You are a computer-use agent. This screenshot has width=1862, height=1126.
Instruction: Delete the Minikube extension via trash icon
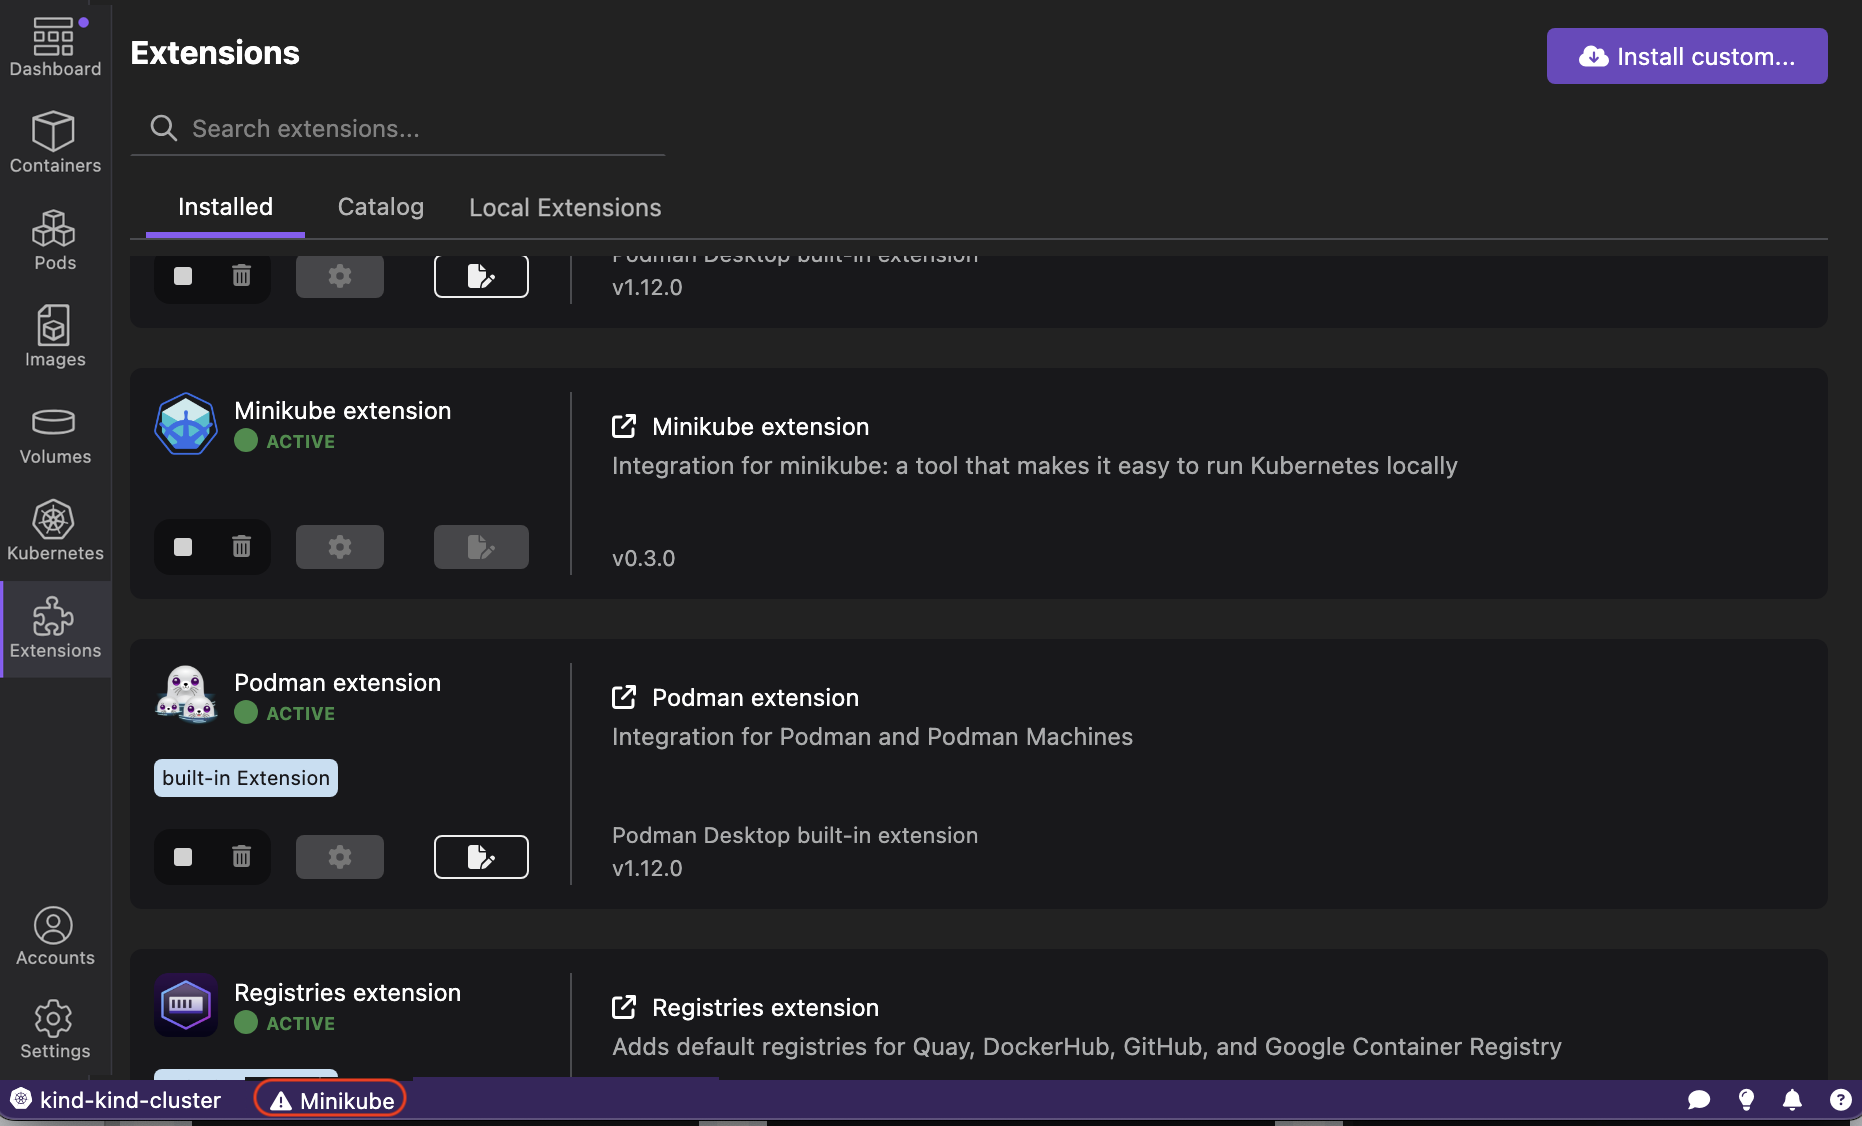pos(241,547)
